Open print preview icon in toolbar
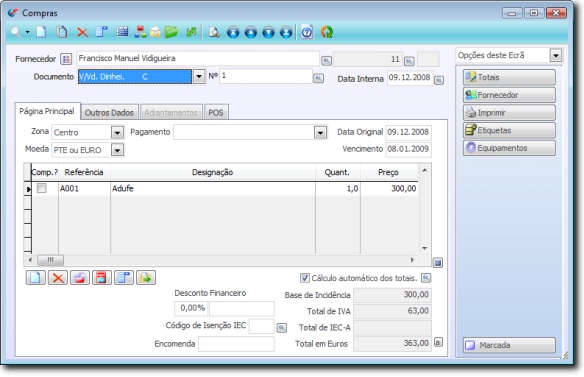 [214, 32]
